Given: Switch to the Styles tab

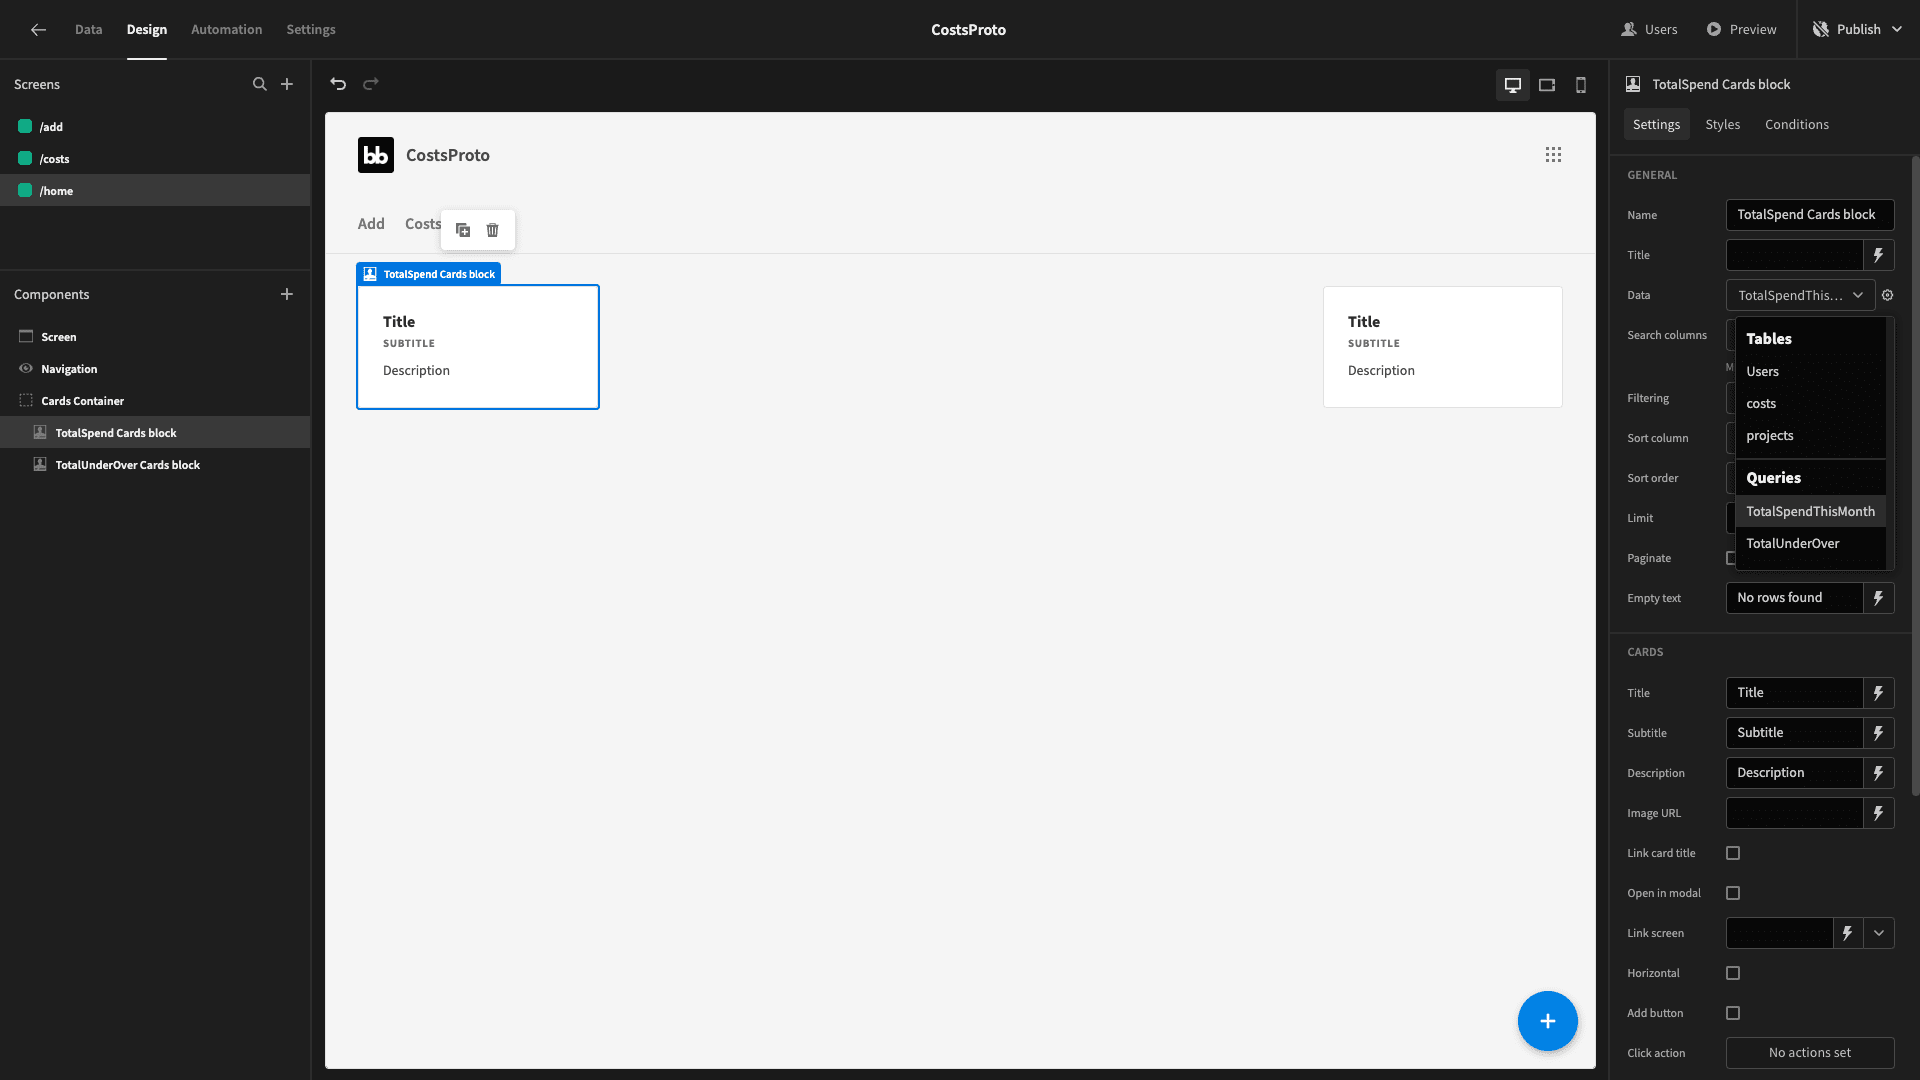Looking at the screenshot, I should pyautogui.click(x=1722, y=124).
